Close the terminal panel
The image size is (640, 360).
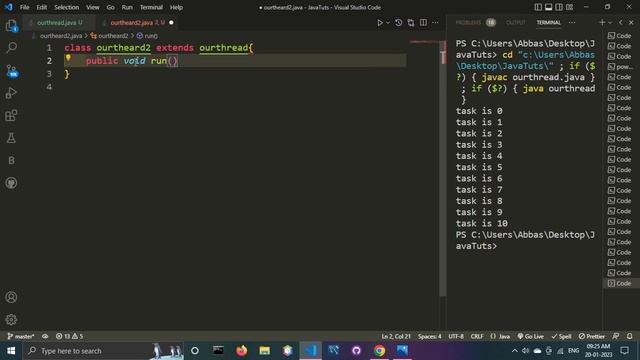[631, 23]
